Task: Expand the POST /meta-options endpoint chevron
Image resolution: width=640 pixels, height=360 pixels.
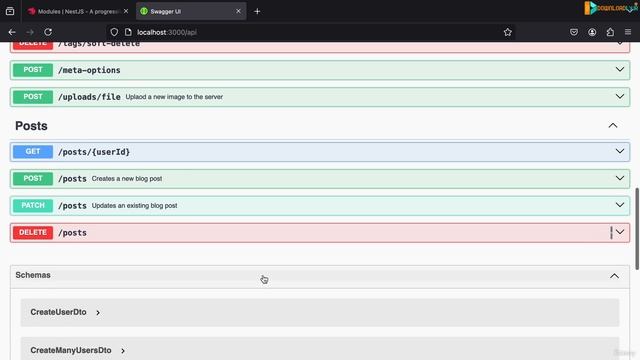Action: (620, 69)
